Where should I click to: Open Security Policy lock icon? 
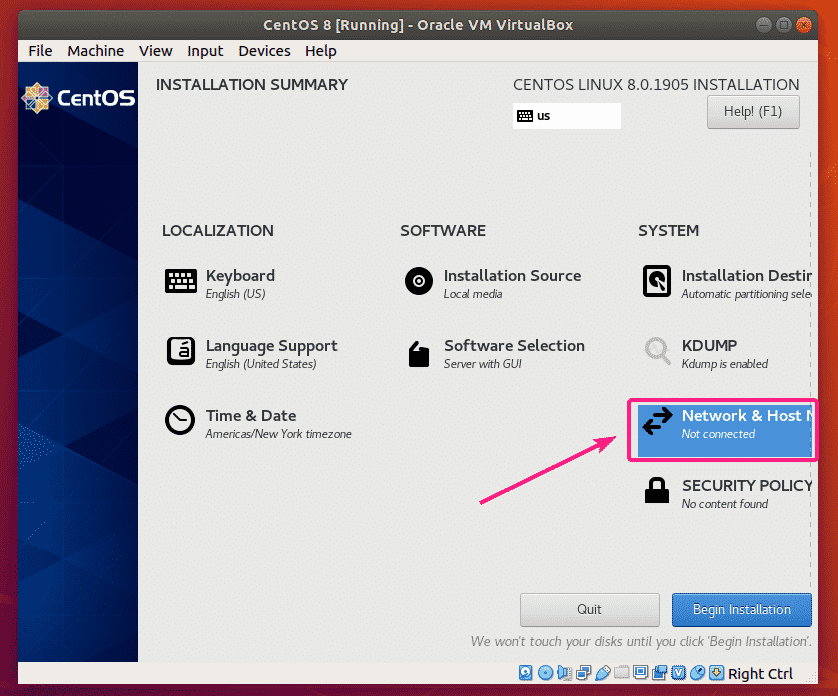click(x=656, y=490)
